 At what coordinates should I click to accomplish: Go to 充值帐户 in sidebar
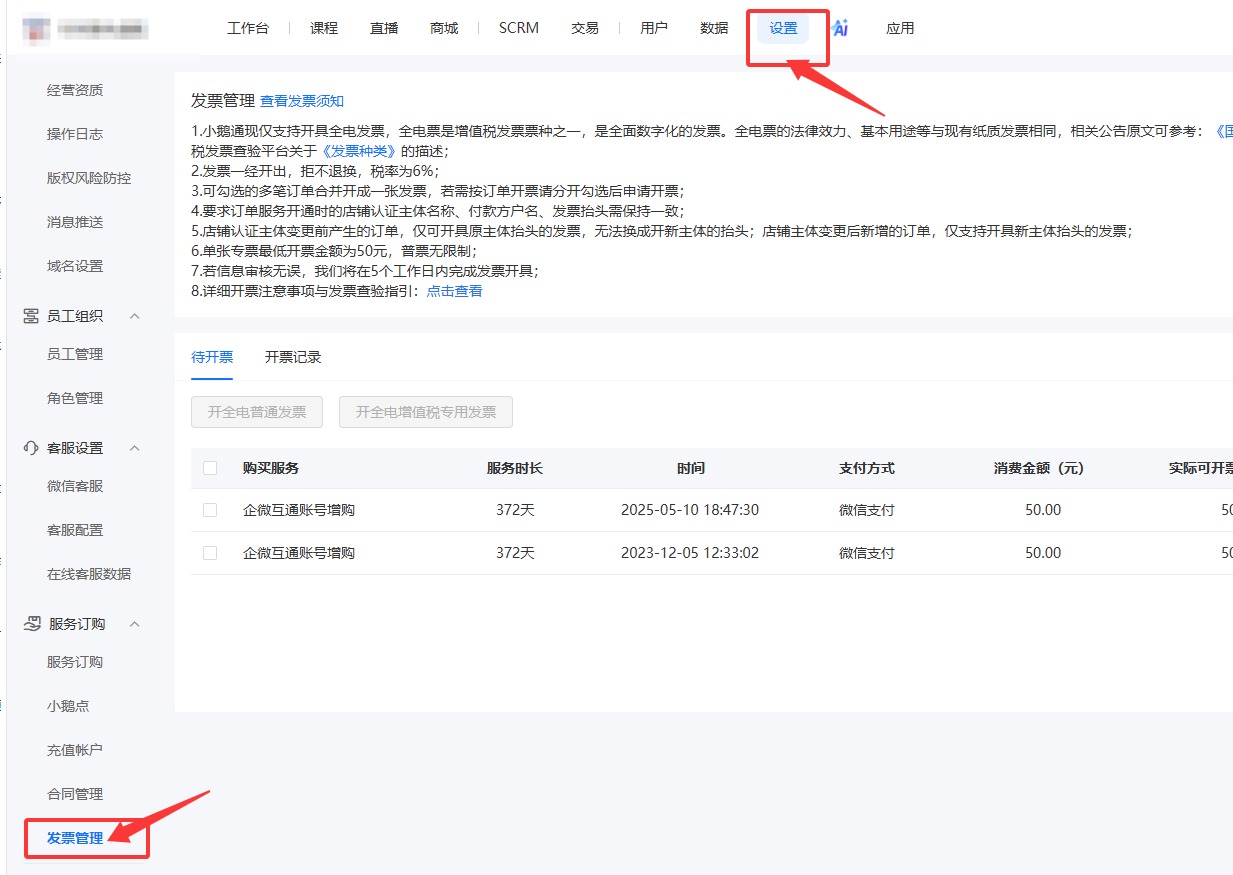click(x=75, y=750)
